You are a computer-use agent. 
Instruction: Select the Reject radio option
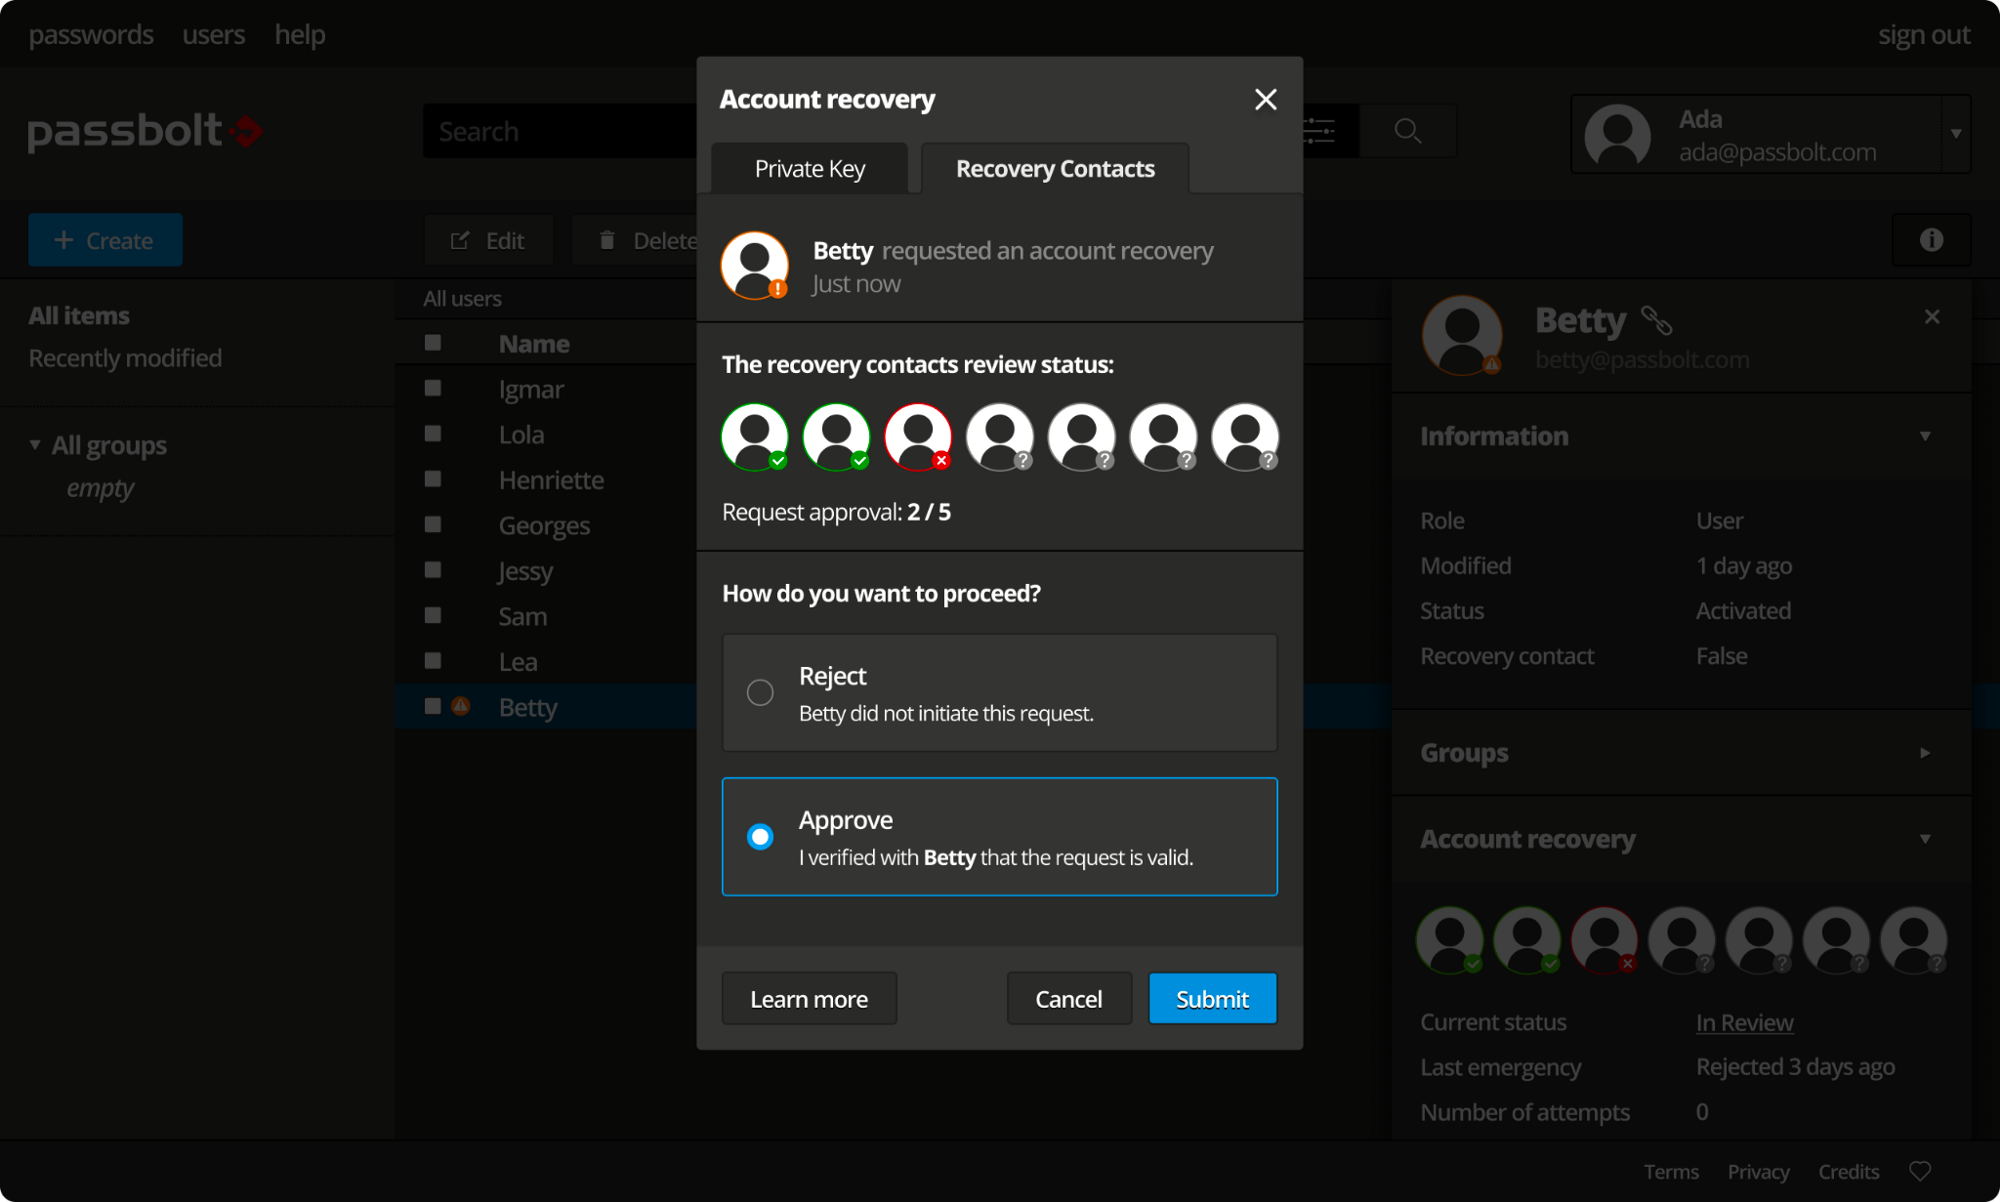tap(760, 692)
